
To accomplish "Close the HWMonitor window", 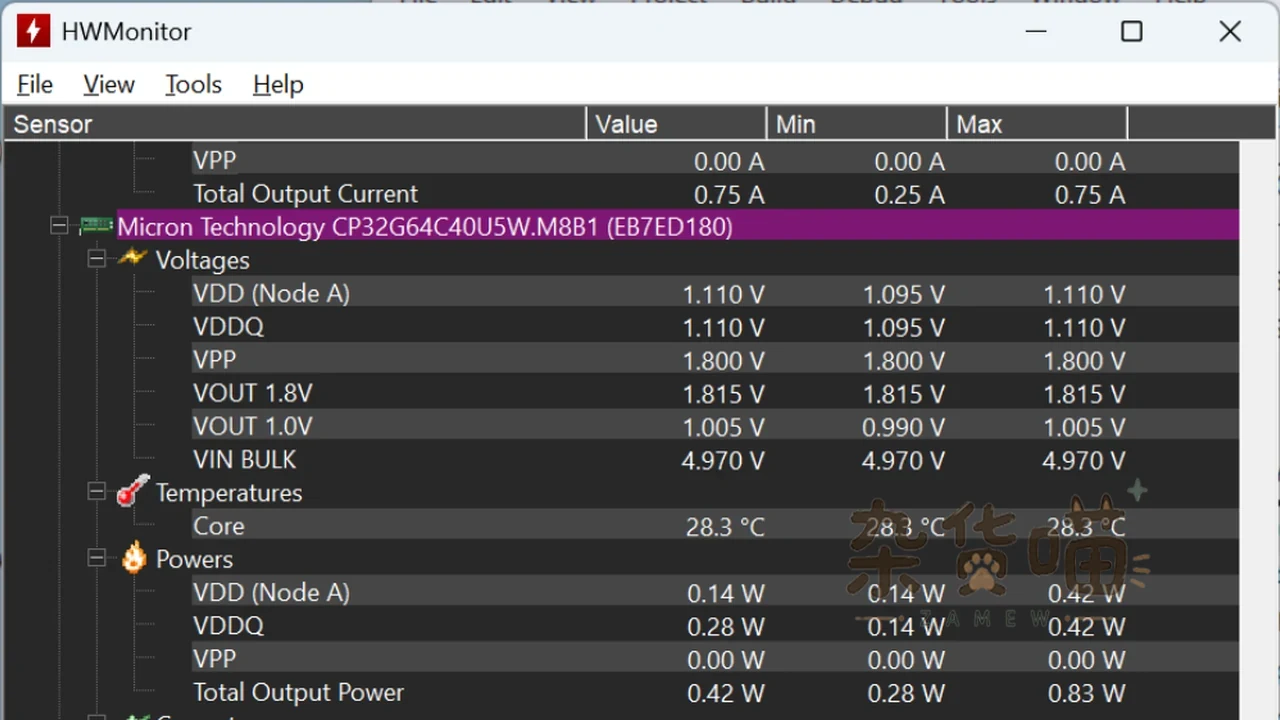I will [x=1230, y=32].
